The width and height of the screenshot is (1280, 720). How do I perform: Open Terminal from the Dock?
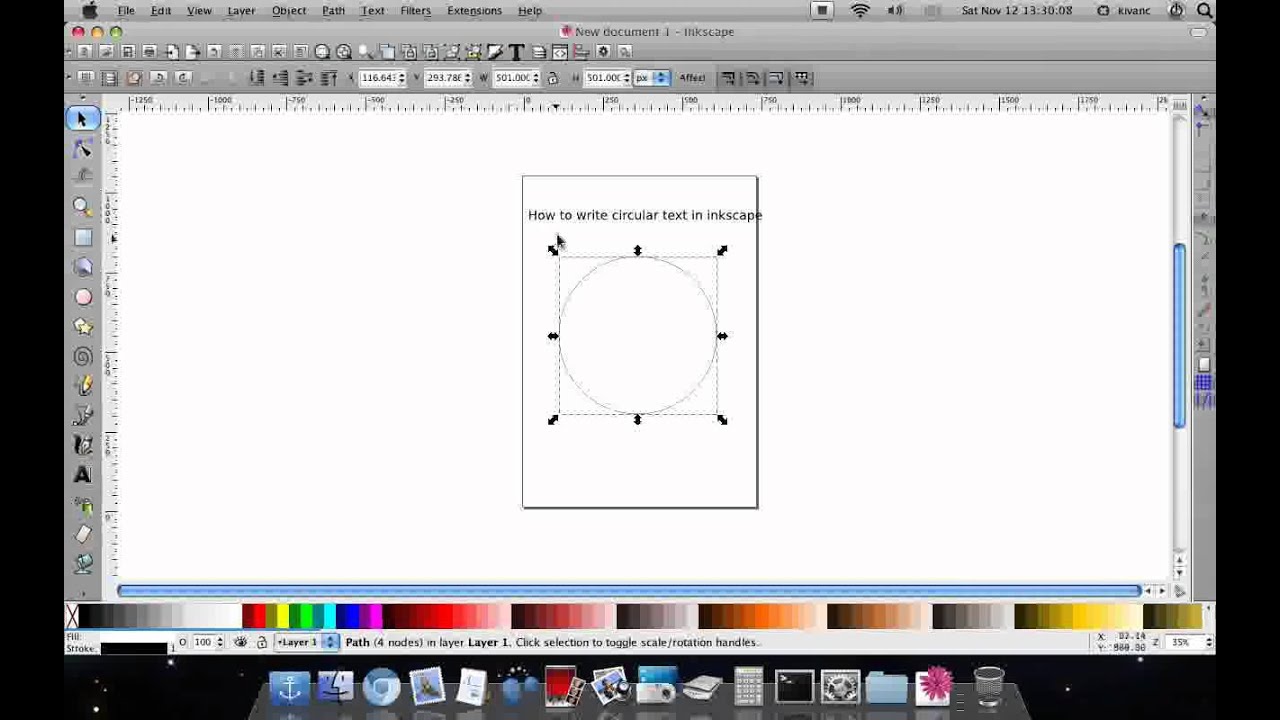[794, 687]
